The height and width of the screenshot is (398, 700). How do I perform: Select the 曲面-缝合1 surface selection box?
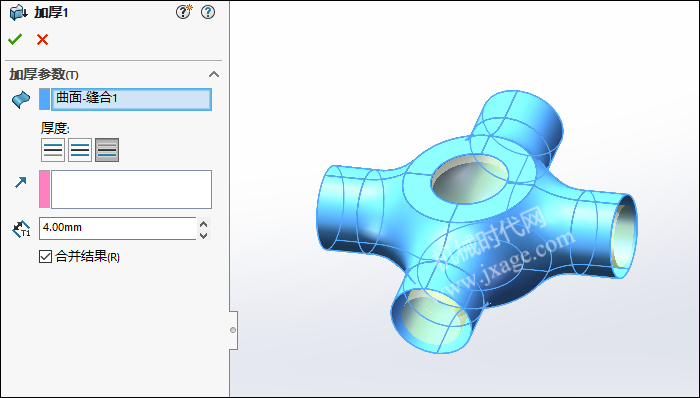131,99
